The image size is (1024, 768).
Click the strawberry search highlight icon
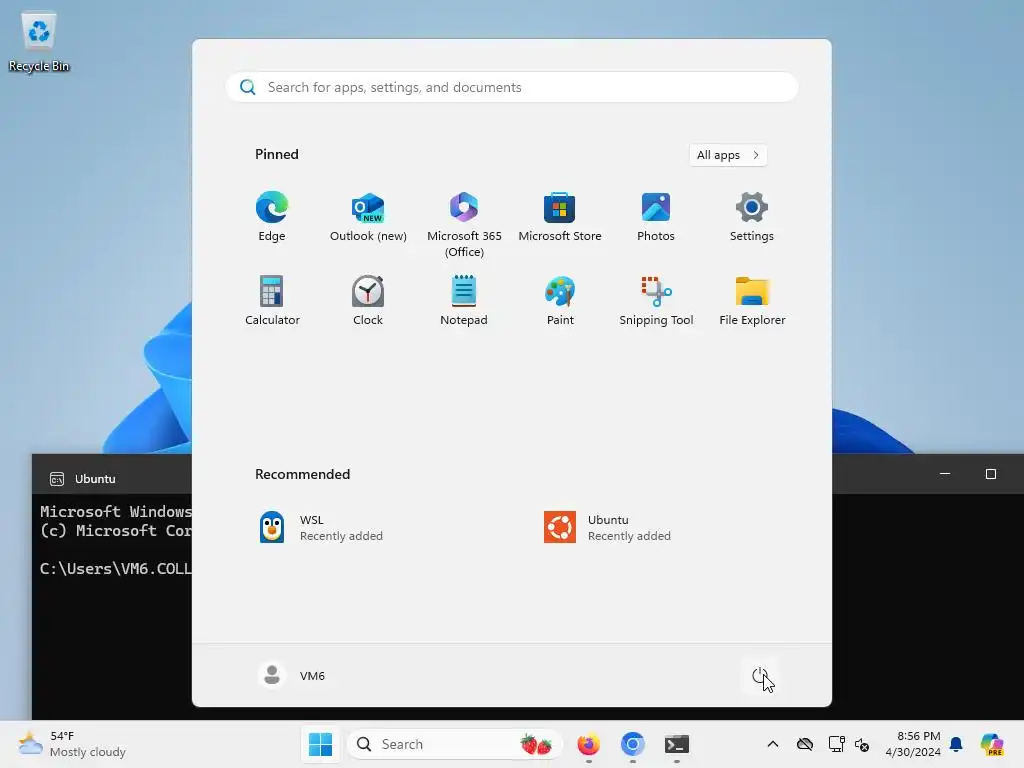pyautogui.click(x=536, y=744)
